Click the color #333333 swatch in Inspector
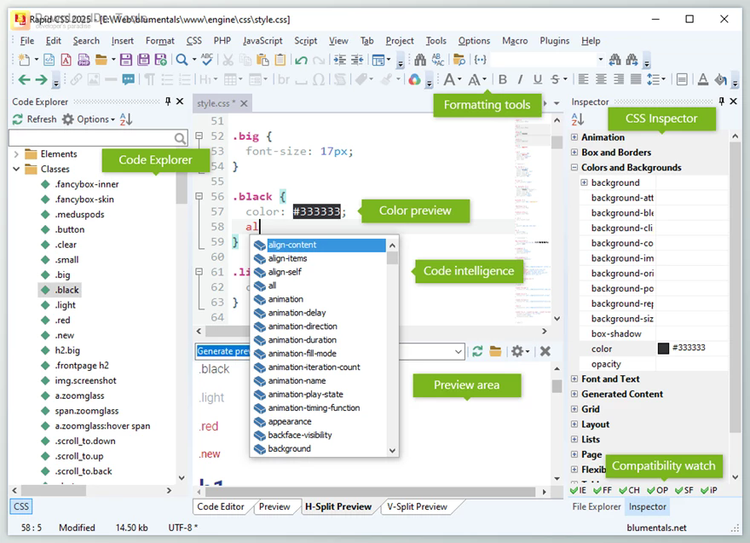The width and height of the screenshot is (750, 543). coord(663,348)
